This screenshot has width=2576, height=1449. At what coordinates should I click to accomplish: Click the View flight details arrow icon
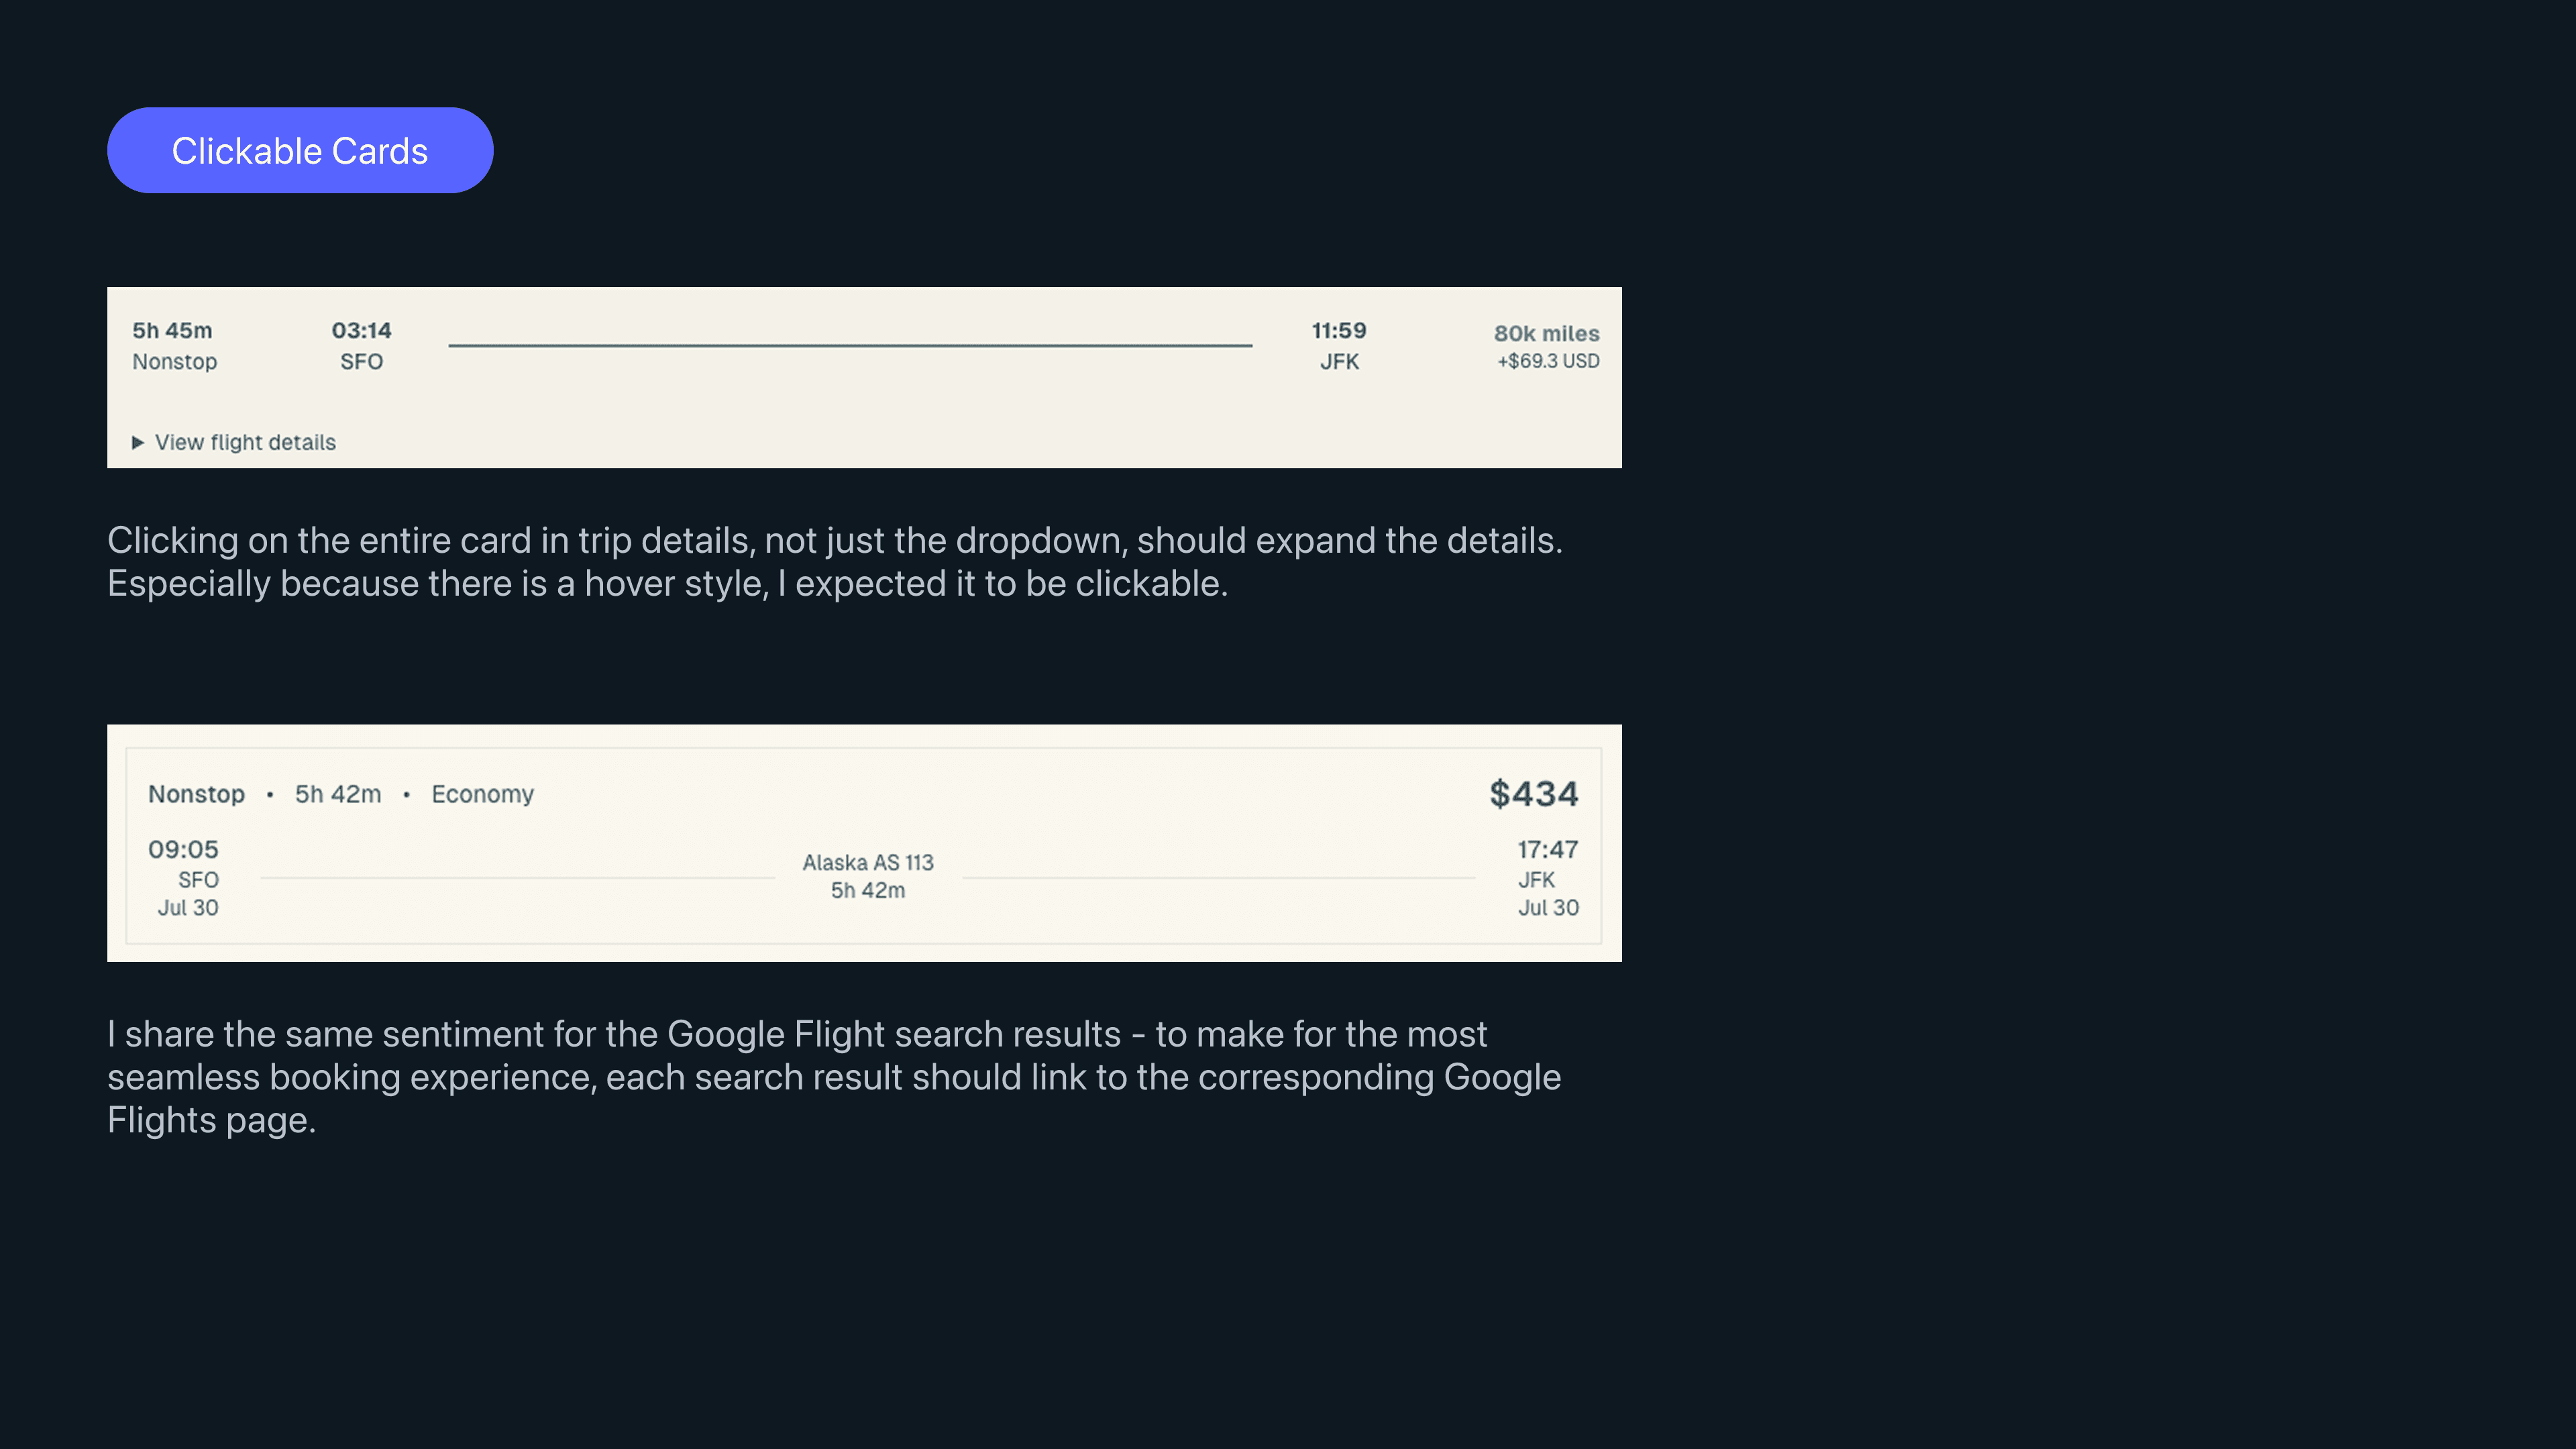pos(138,441)
